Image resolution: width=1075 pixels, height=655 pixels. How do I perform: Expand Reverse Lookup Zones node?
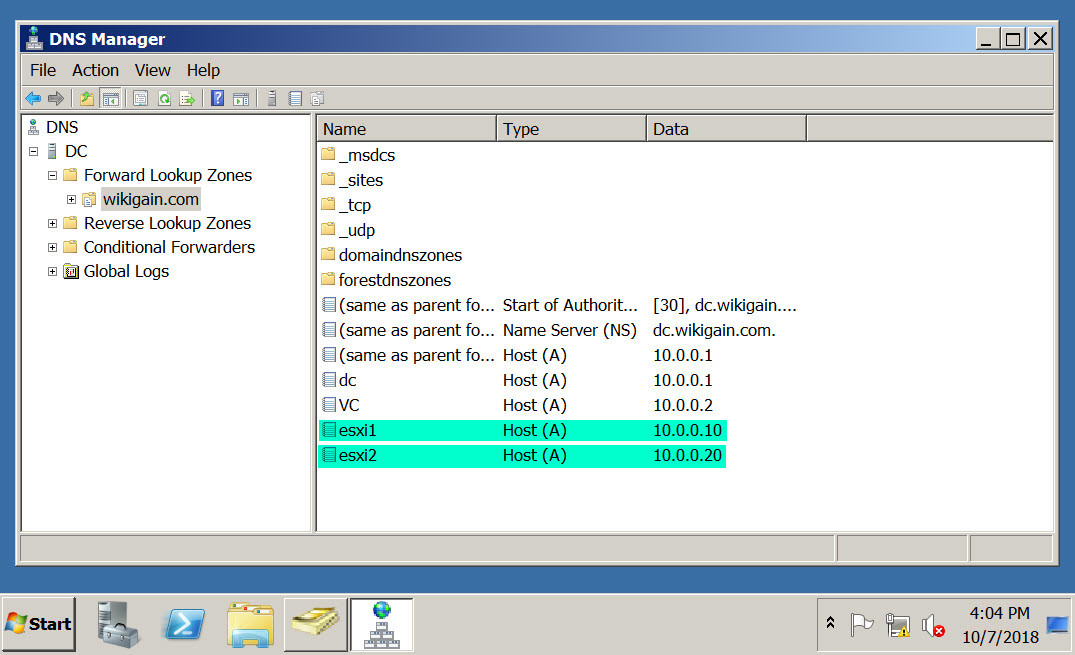click(52, 224)
